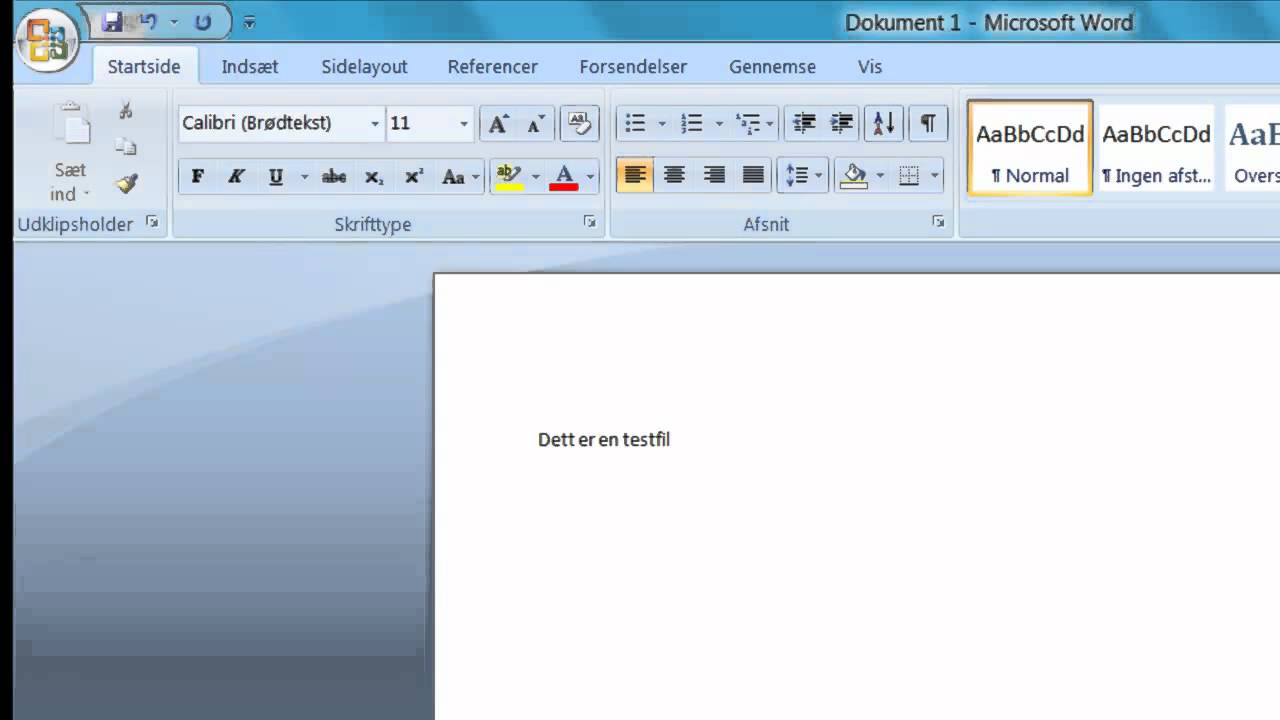
Task: Open the numbering library dropdown
Action: pyautogui.click(x=718, y=123)
